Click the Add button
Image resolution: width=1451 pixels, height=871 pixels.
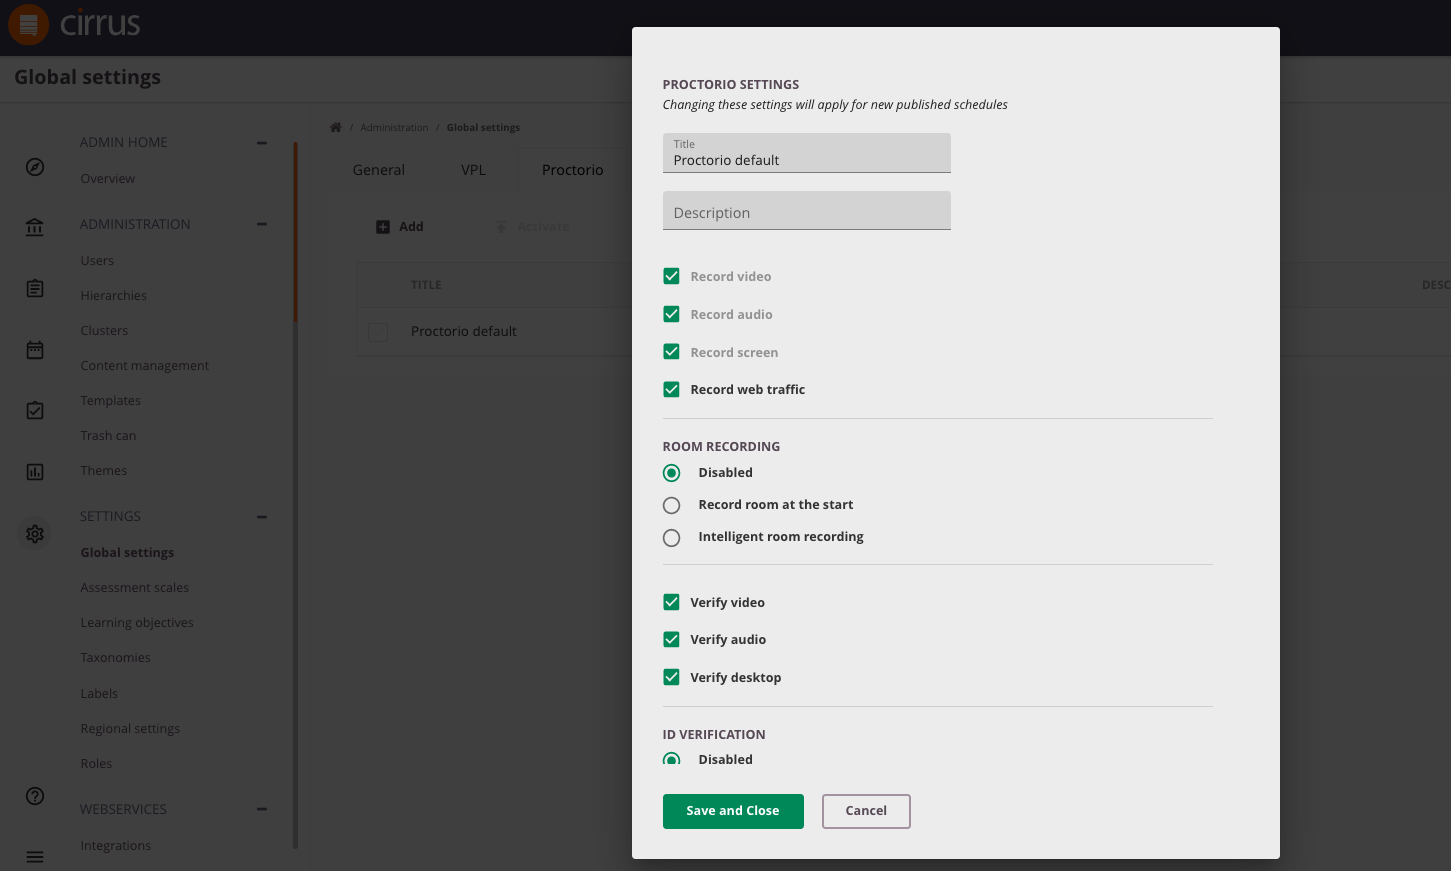(400, 227)
